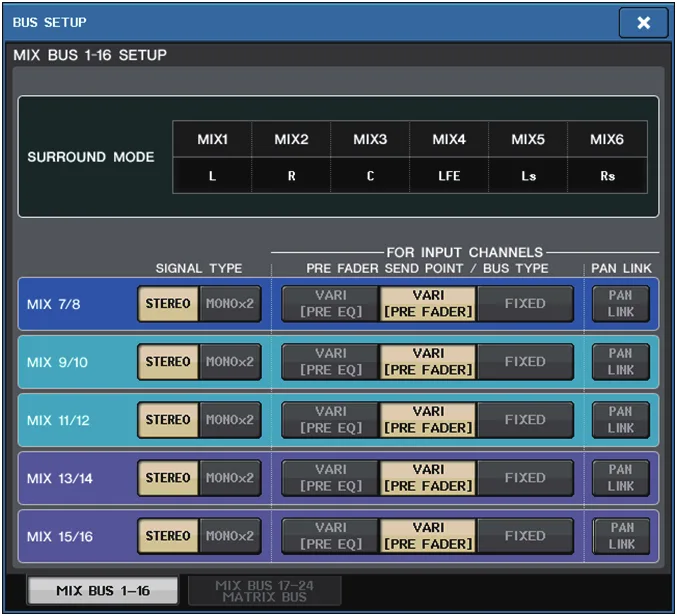The width and height of the screenshot is (677, 616).
Task: Set MIX 9/10 bus type to FIXED
Action: [525, 362]
